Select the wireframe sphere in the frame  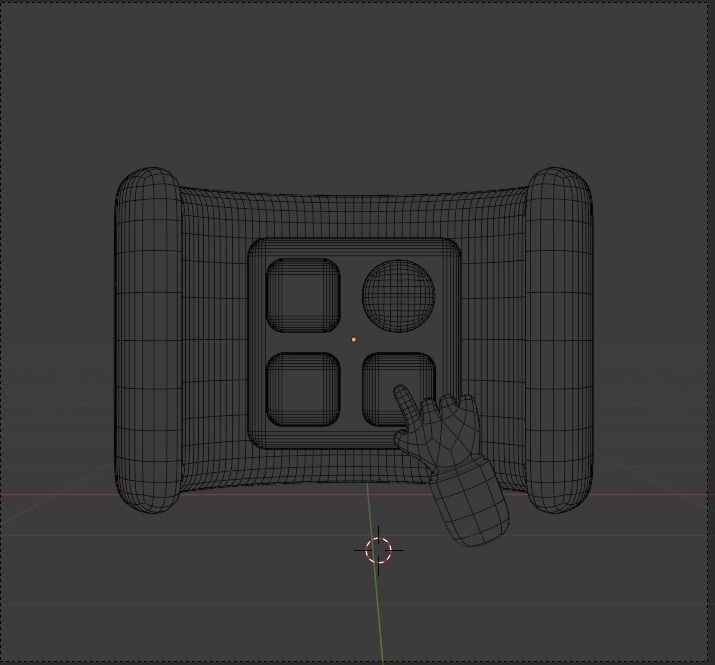click(x=399, y=296)
